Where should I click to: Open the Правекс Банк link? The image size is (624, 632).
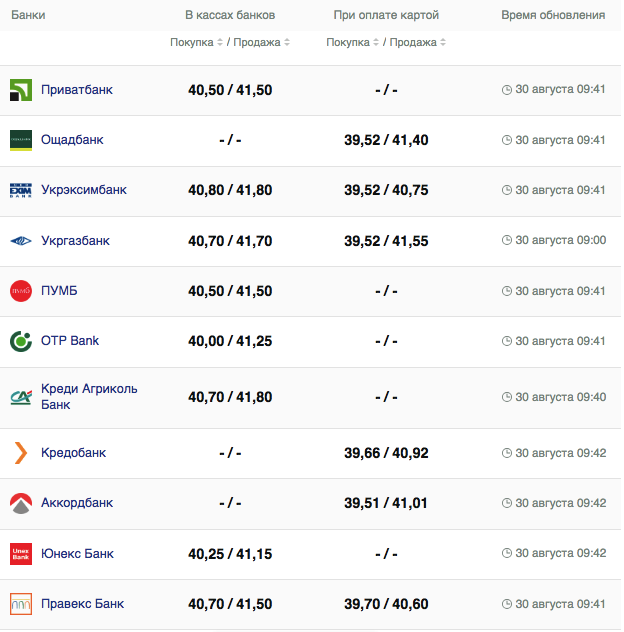click(83, 604)
